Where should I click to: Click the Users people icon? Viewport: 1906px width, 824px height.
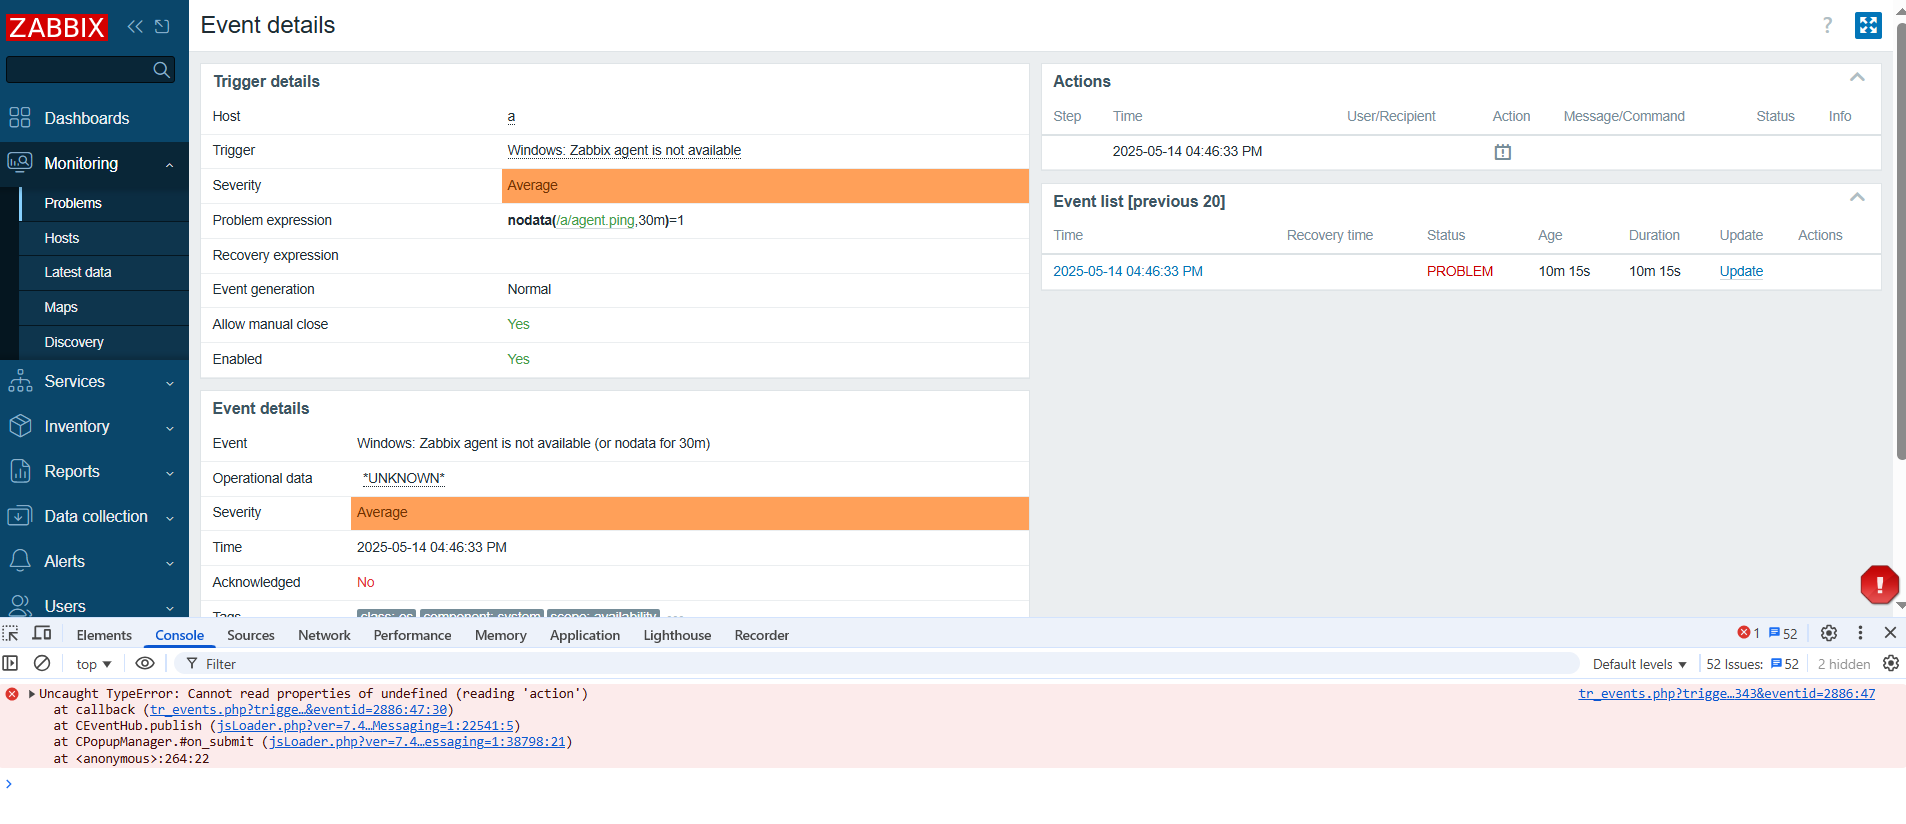point(20,606)
